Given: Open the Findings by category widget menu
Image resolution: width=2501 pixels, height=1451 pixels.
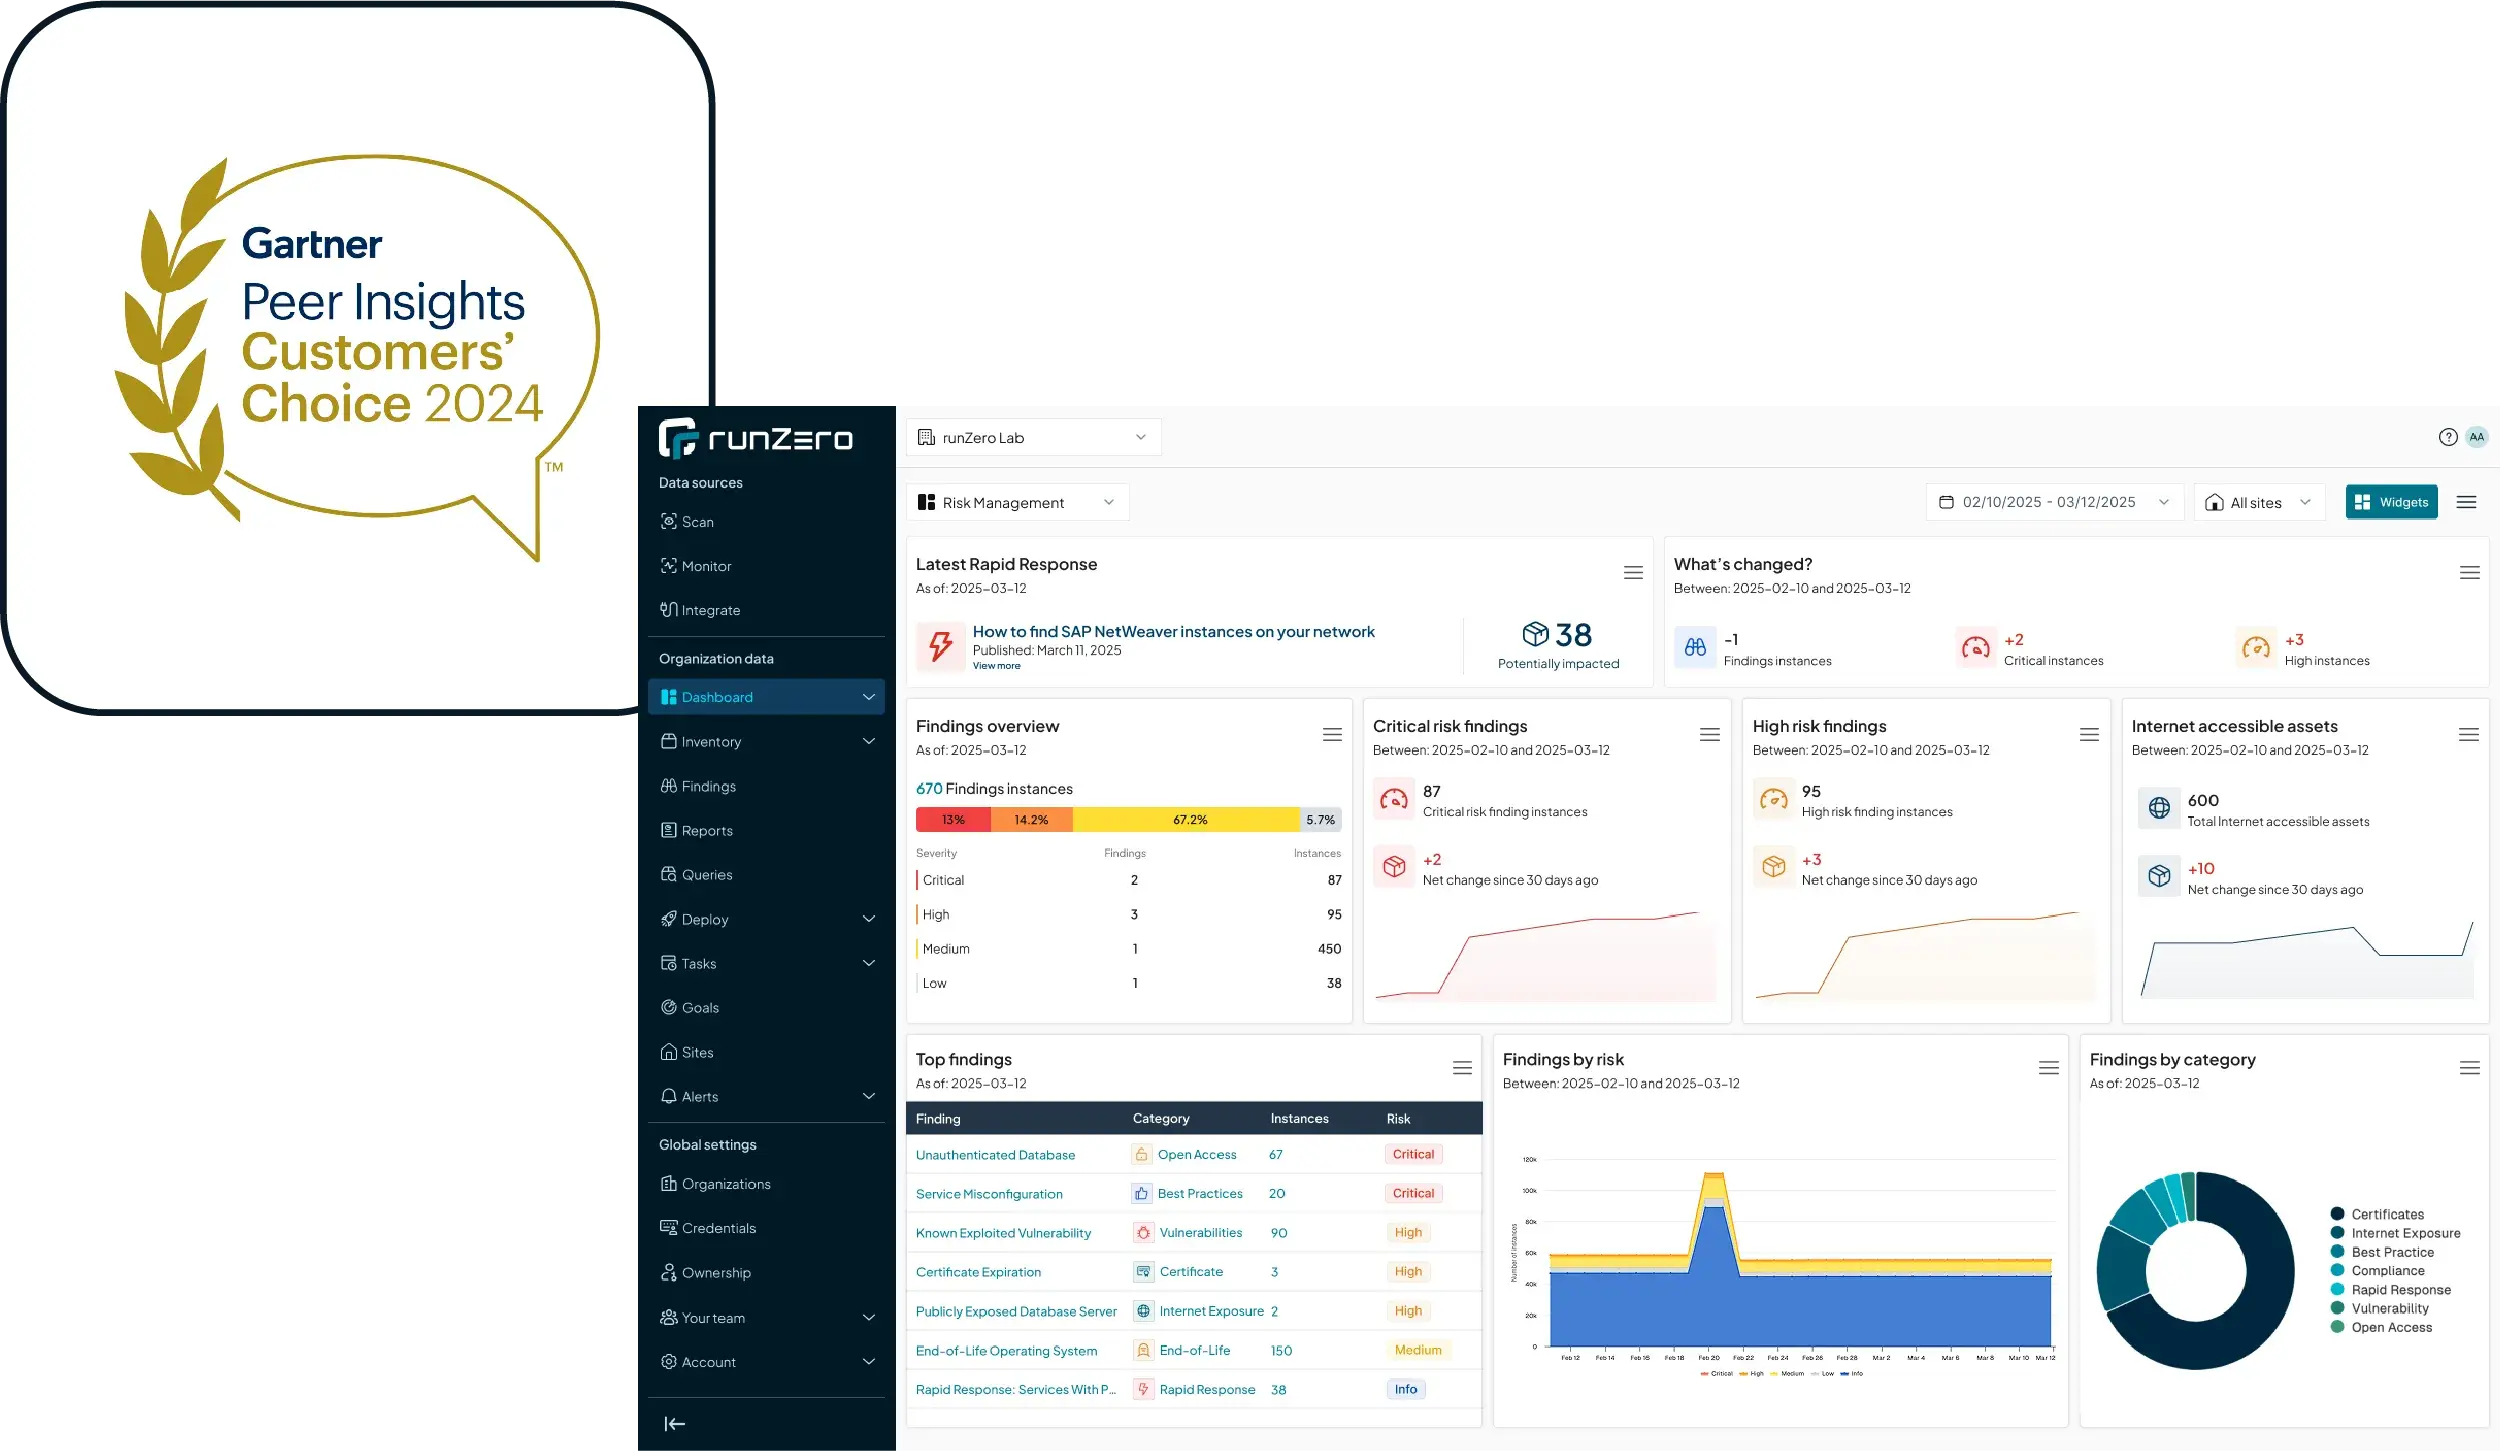Looking at the screenshot, I should [x=2469, y=1068].
